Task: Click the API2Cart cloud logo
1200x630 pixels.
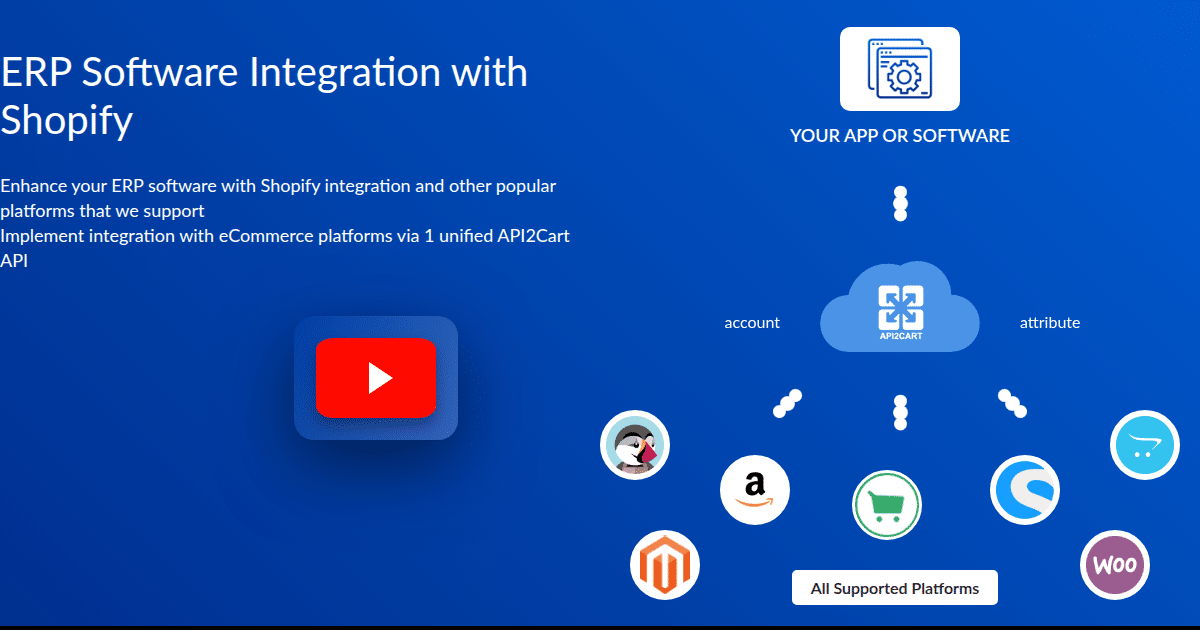Action: pyautogui.click(x=900, y=308)
